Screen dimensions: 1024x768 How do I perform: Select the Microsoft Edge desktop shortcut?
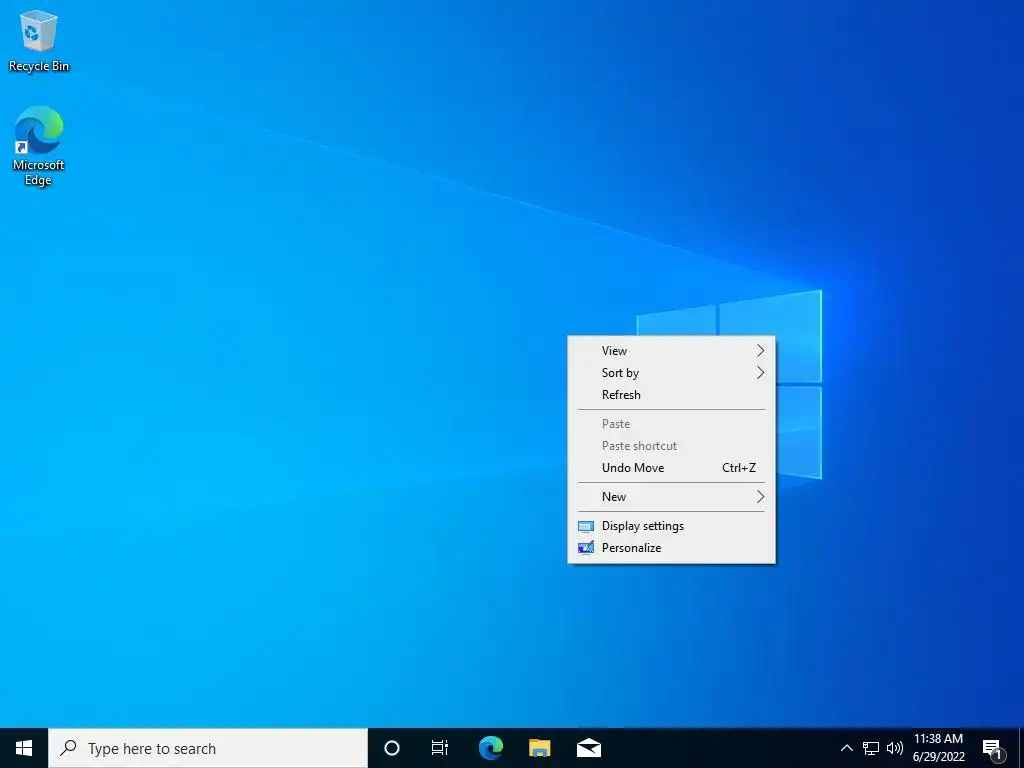[x=39, y=146]
